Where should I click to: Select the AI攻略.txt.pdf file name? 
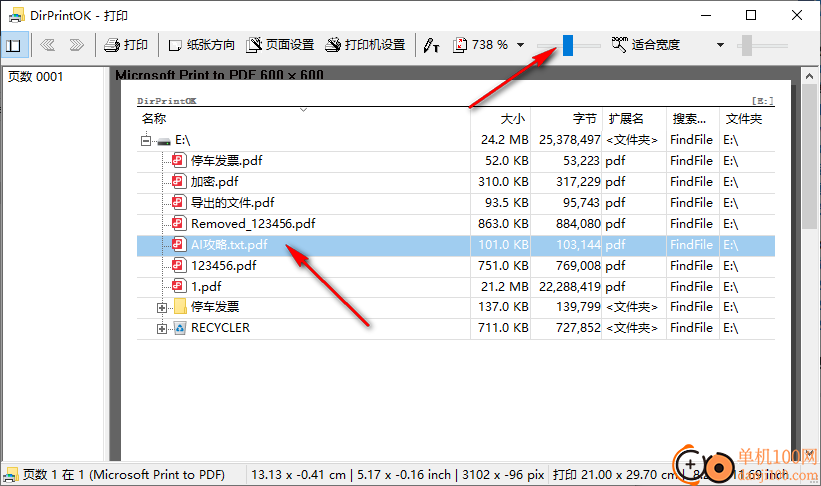tap(229, 245)
